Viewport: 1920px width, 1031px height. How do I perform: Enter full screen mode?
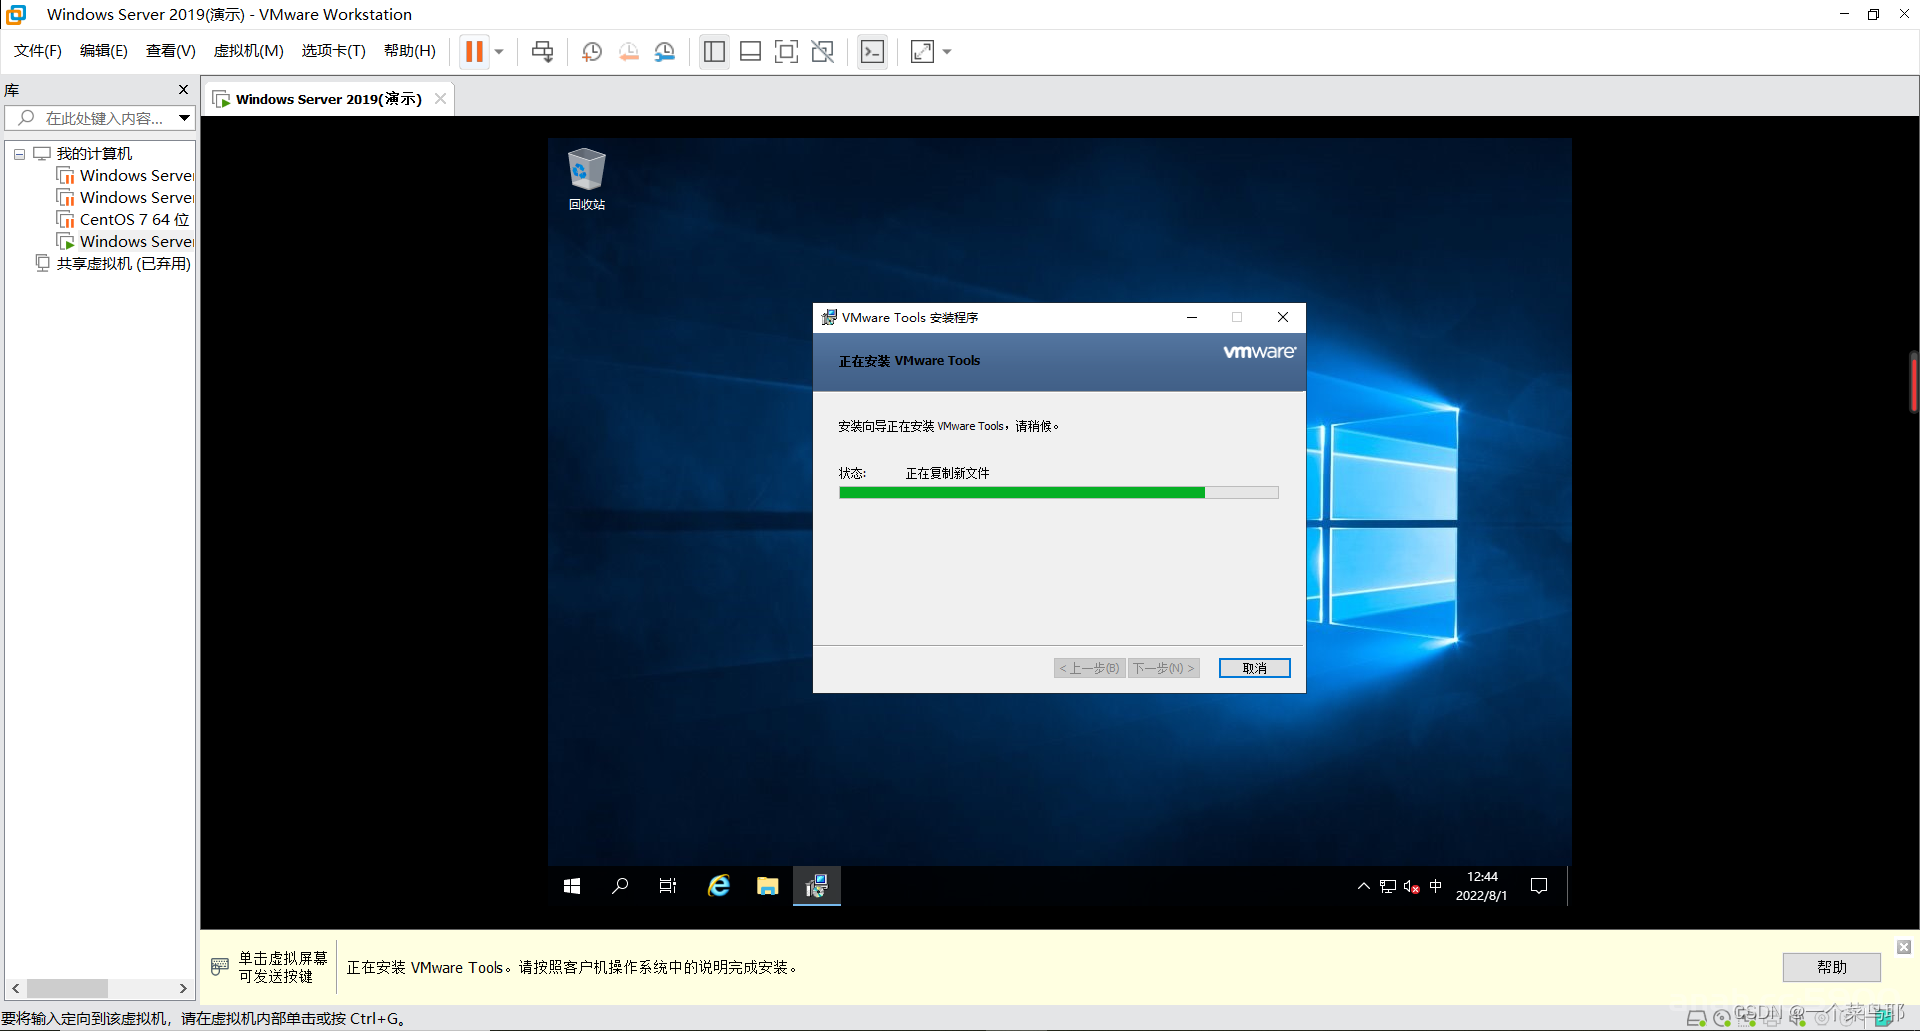[x=786, y=51]
